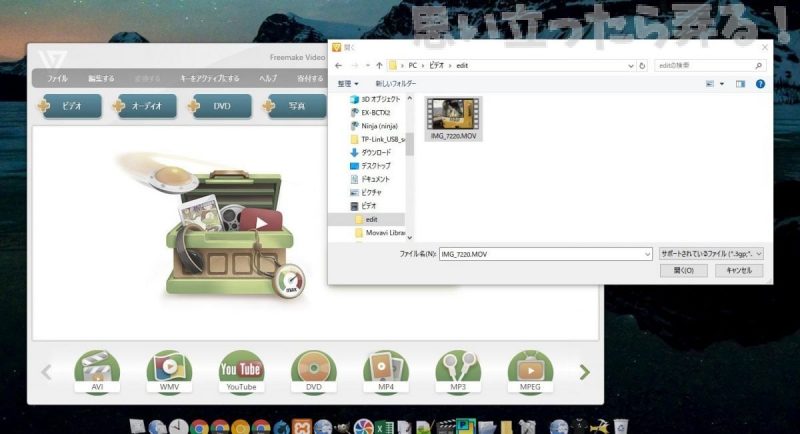Screen dimensions: 800x434
Task: Add audio with +オーディオ button
Action: point(144,106)
